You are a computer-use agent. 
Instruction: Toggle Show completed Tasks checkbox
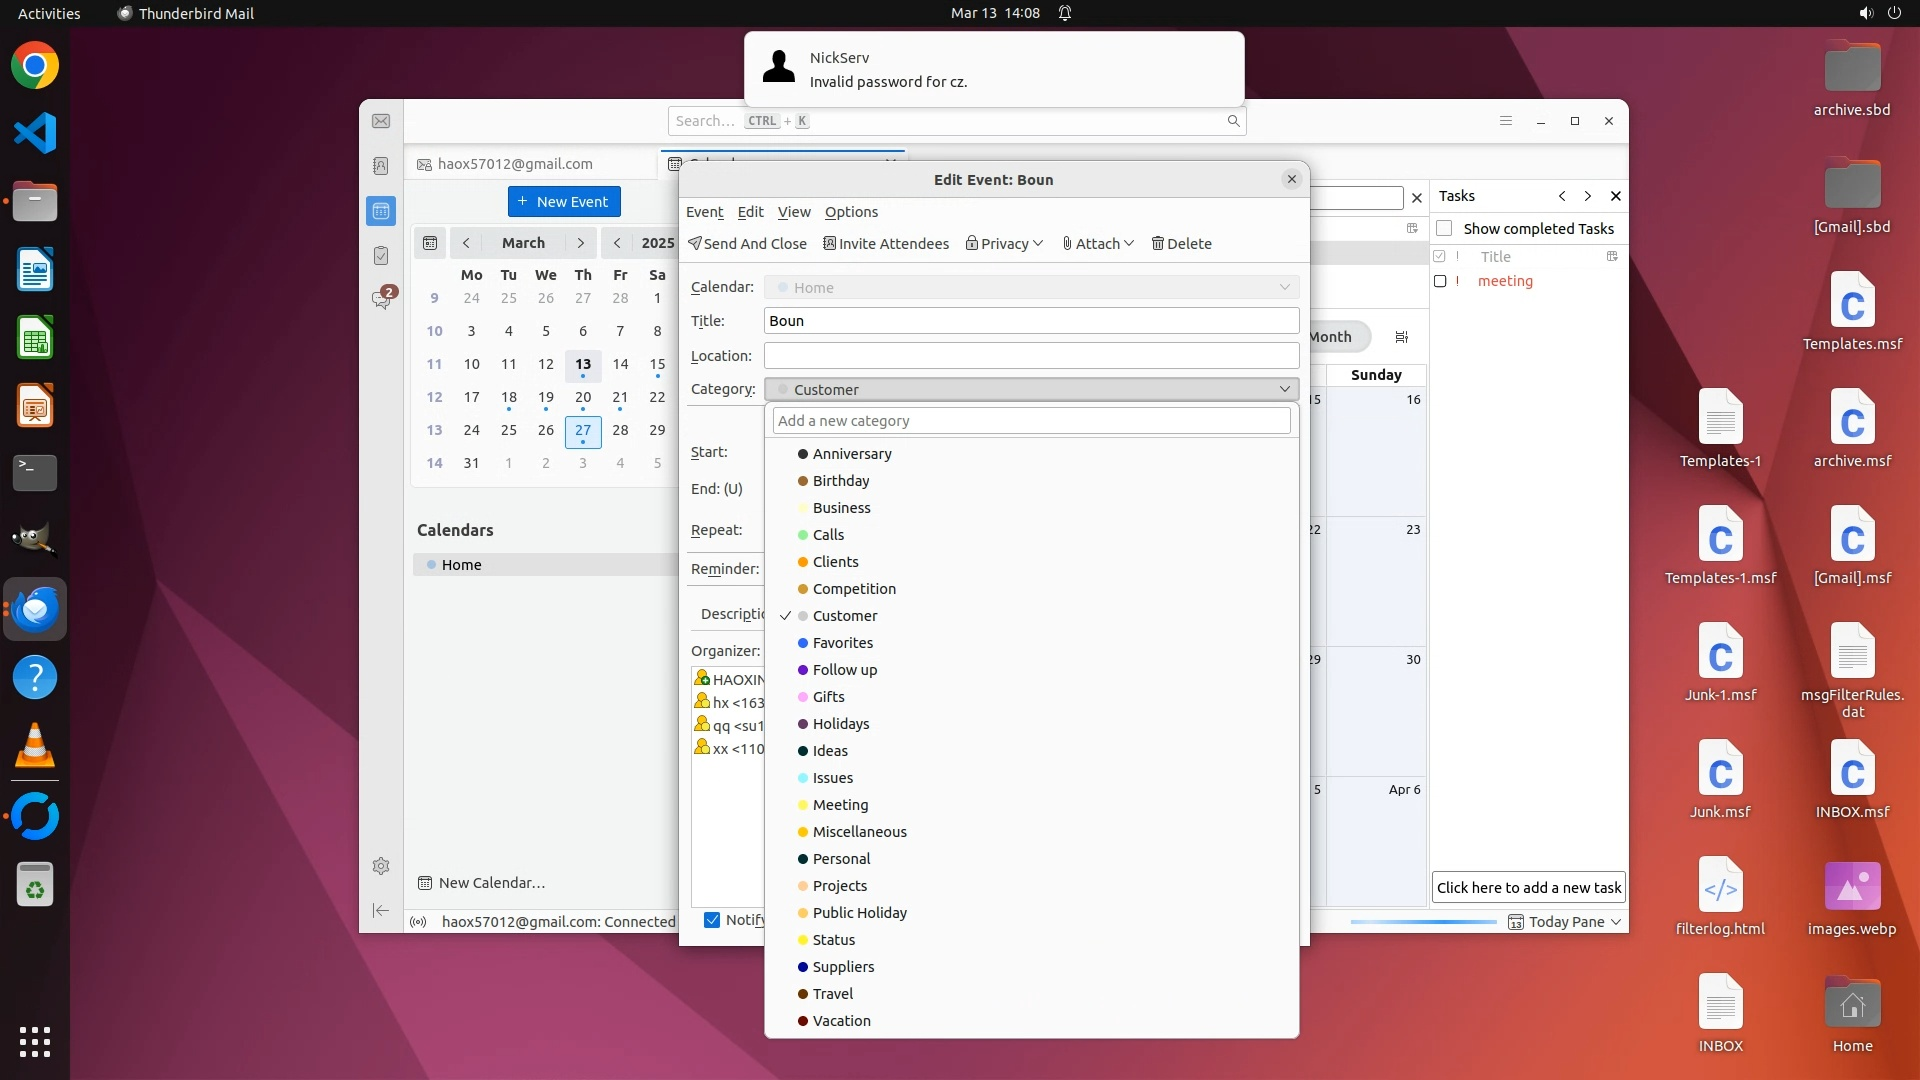click(1444, 228)
